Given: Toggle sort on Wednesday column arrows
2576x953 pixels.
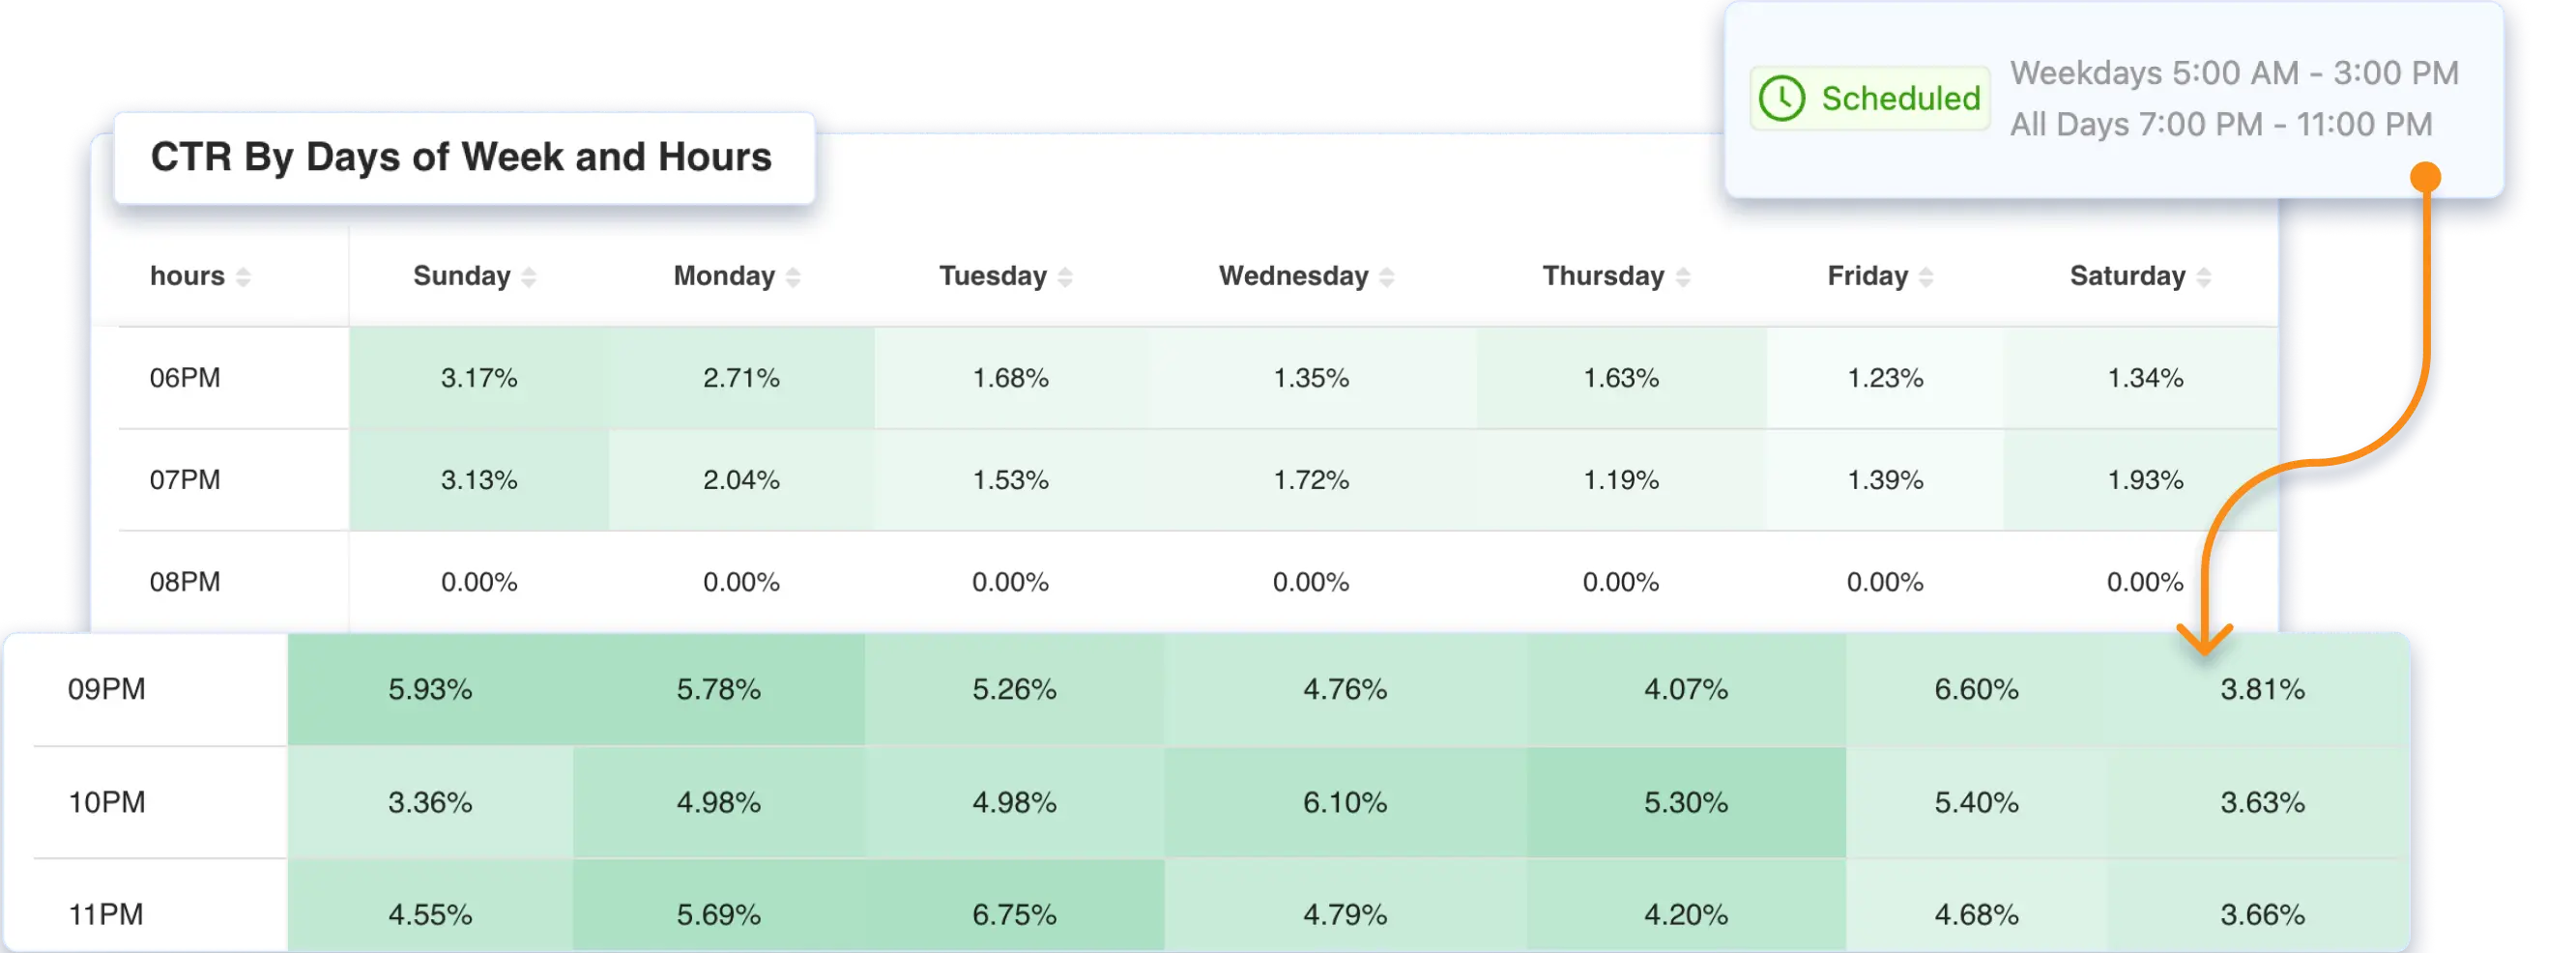Looking at the screenshot, I should click(x=1387, y=277).
